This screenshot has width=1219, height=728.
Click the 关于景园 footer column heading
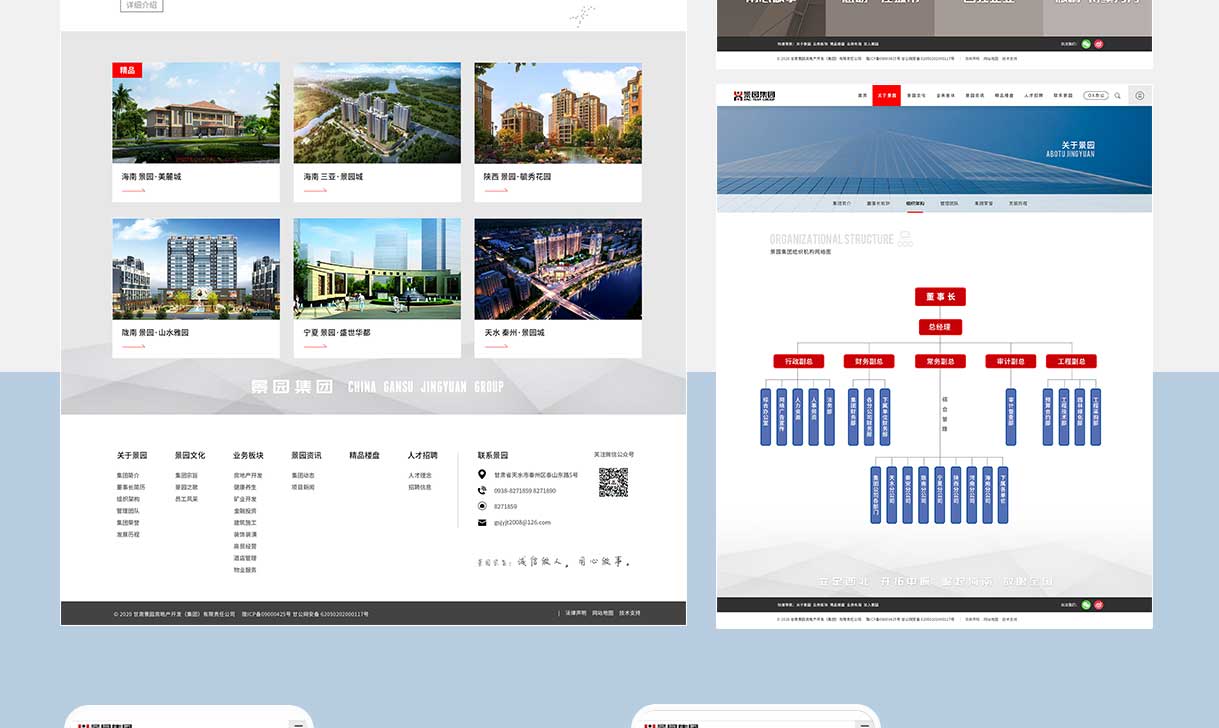coord(132,455)
